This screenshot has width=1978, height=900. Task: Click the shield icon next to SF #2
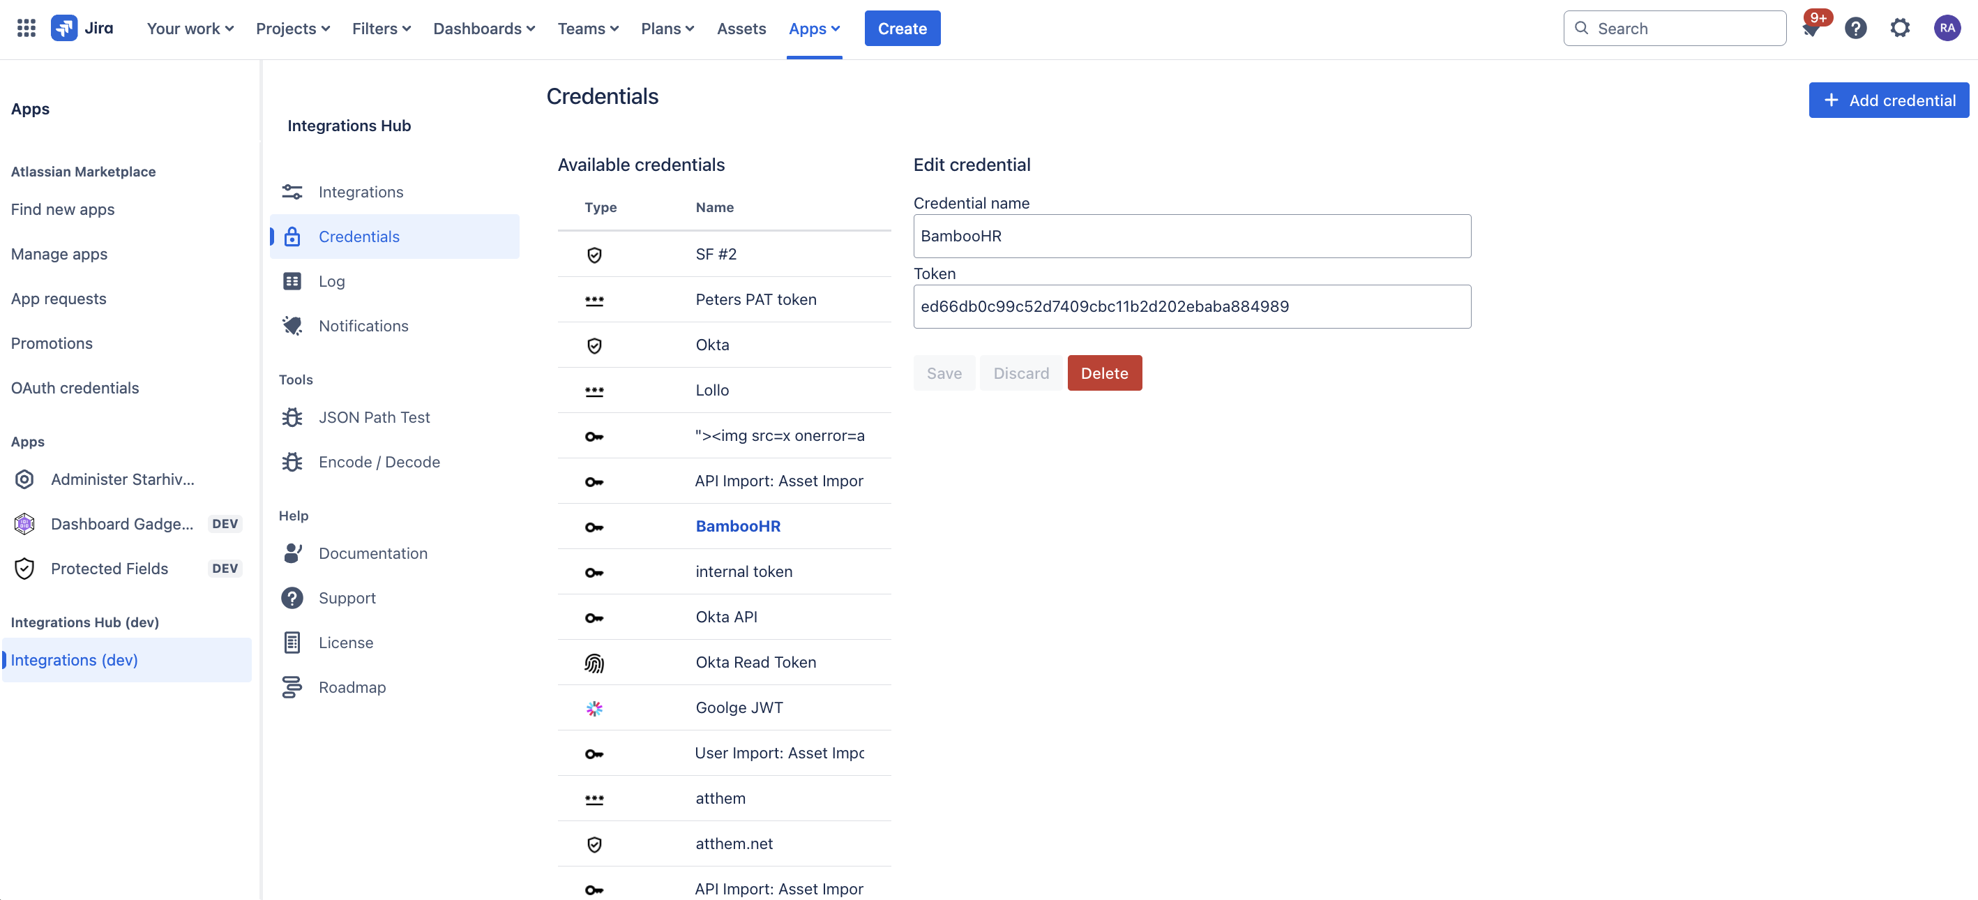(595, 254)
